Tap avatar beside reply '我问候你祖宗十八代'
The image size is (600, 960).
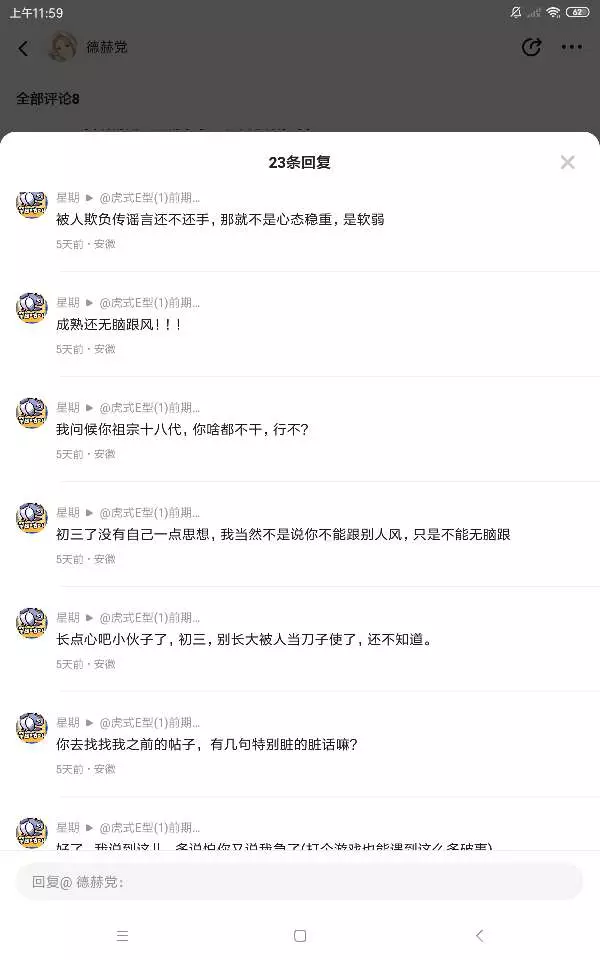pyautogui.click(x=32, y=413)
